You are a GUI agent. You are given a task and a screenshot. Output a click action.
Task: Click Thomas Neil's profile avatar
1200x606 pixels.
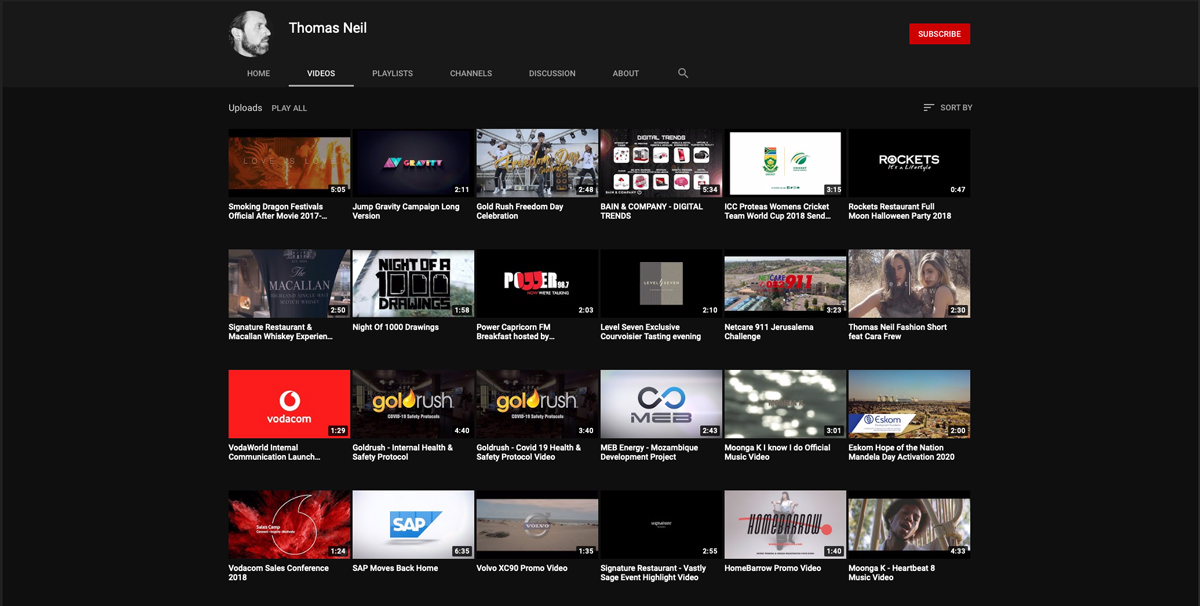[251, 34]
